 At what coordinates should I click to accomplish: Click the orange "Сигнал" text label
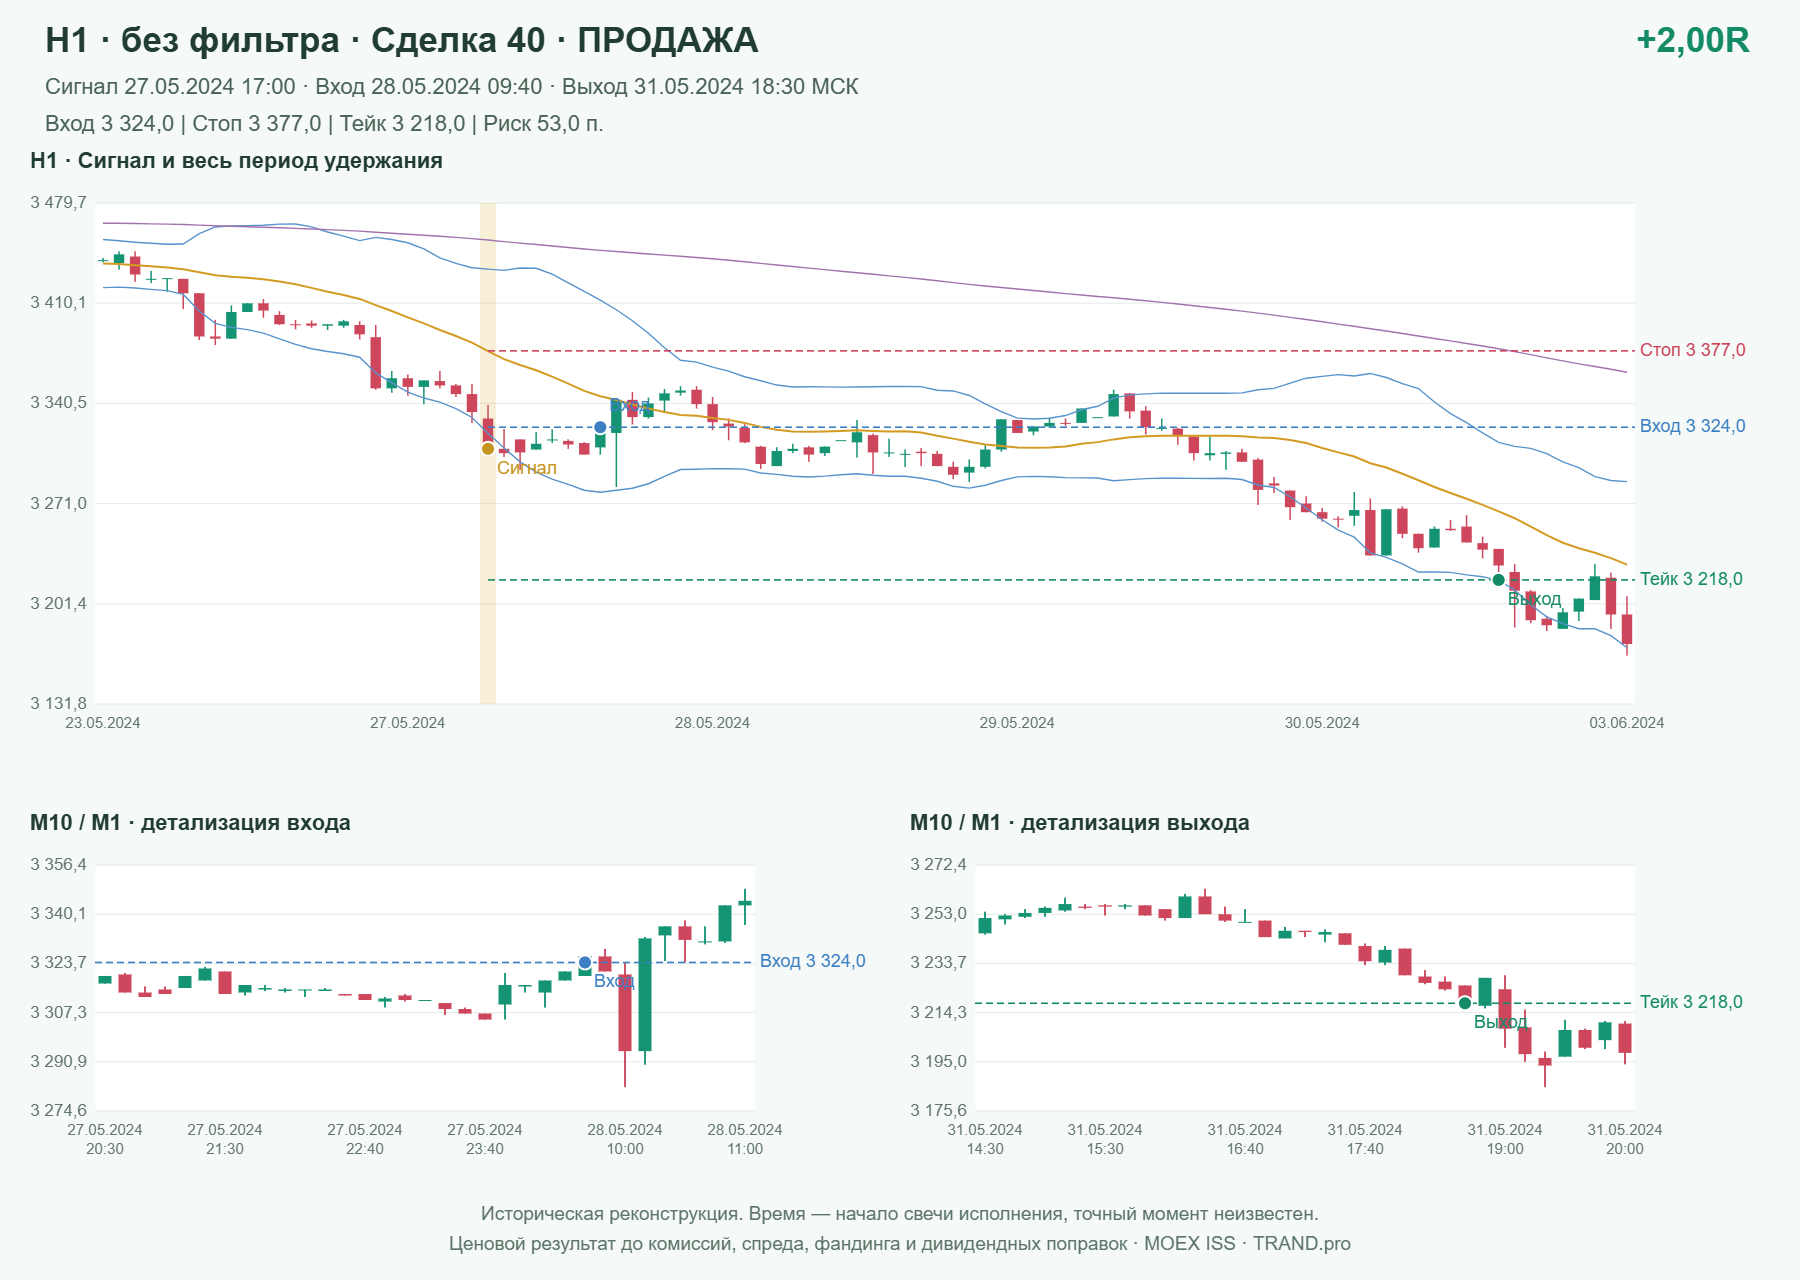tap(527, 468)
